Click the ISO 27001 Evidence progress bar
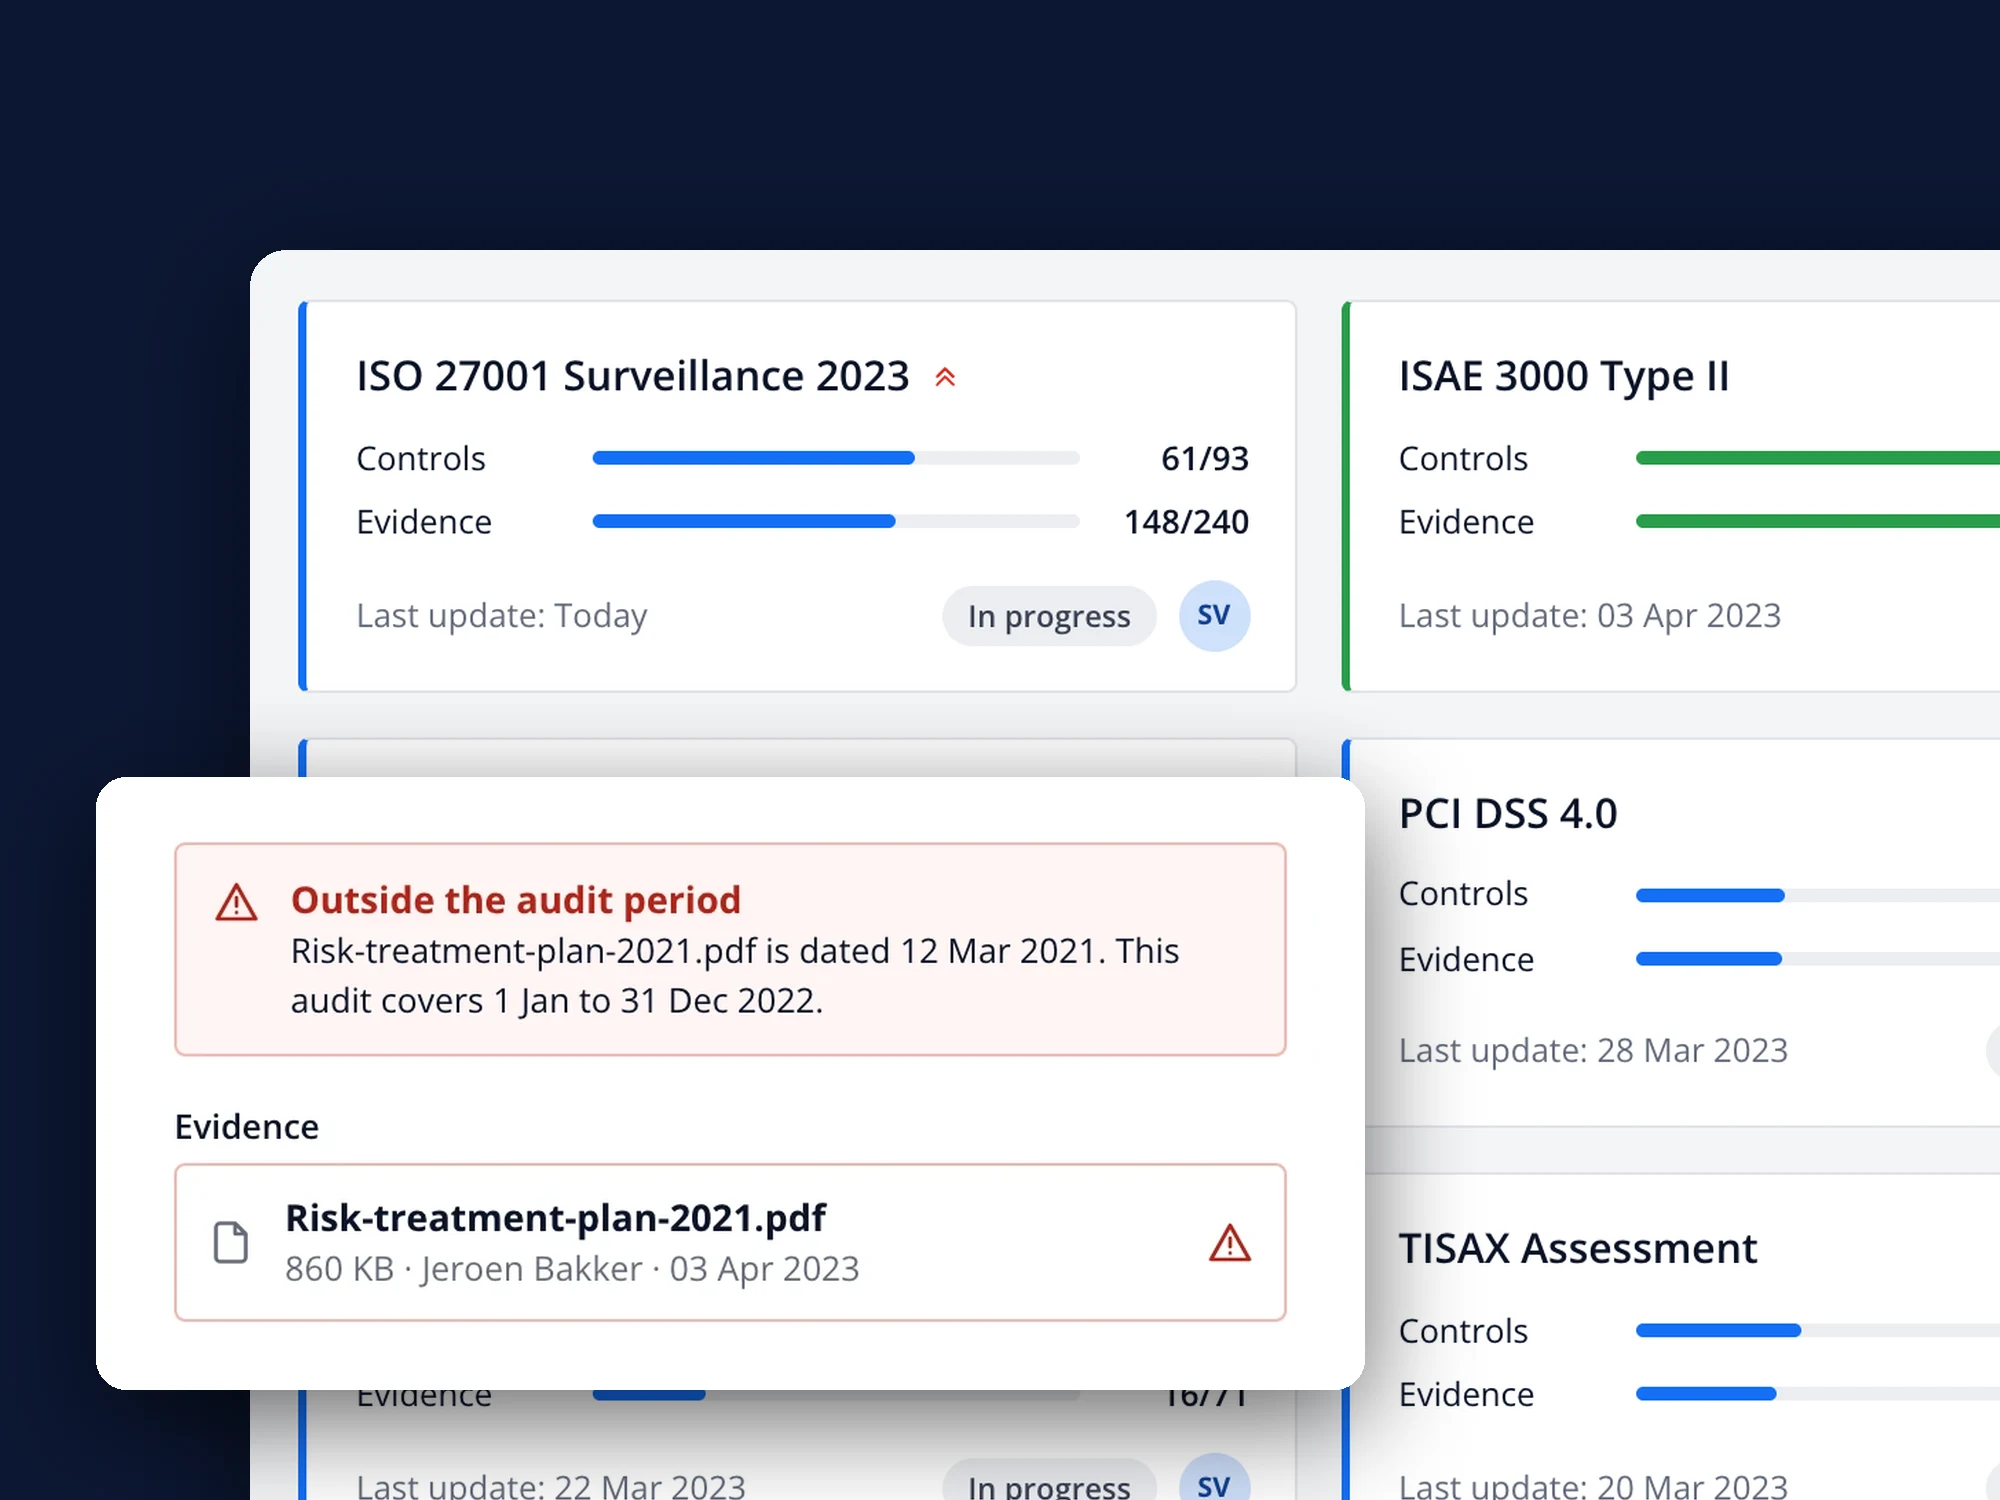This screenshot has height=1500, width=2000. point(836,521)
